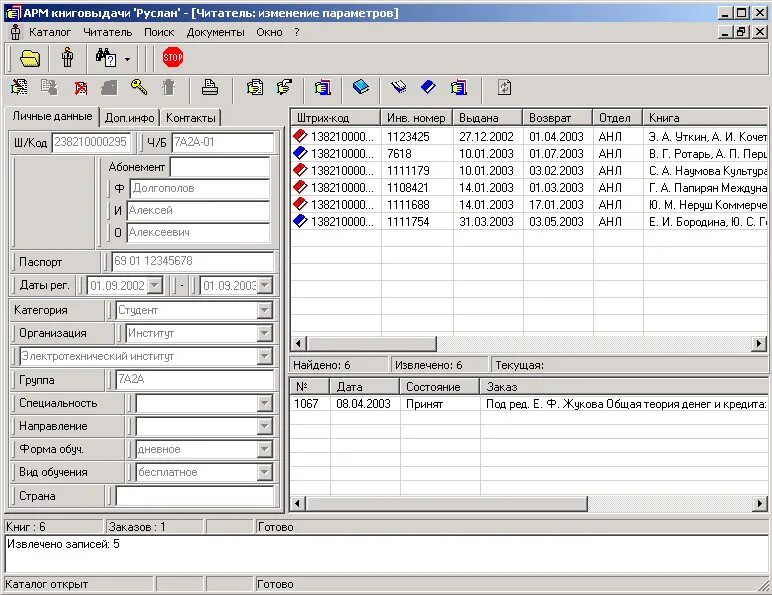Click the printer icon
Viewport: 772px width, 595px height.
(x=210, y=87)
